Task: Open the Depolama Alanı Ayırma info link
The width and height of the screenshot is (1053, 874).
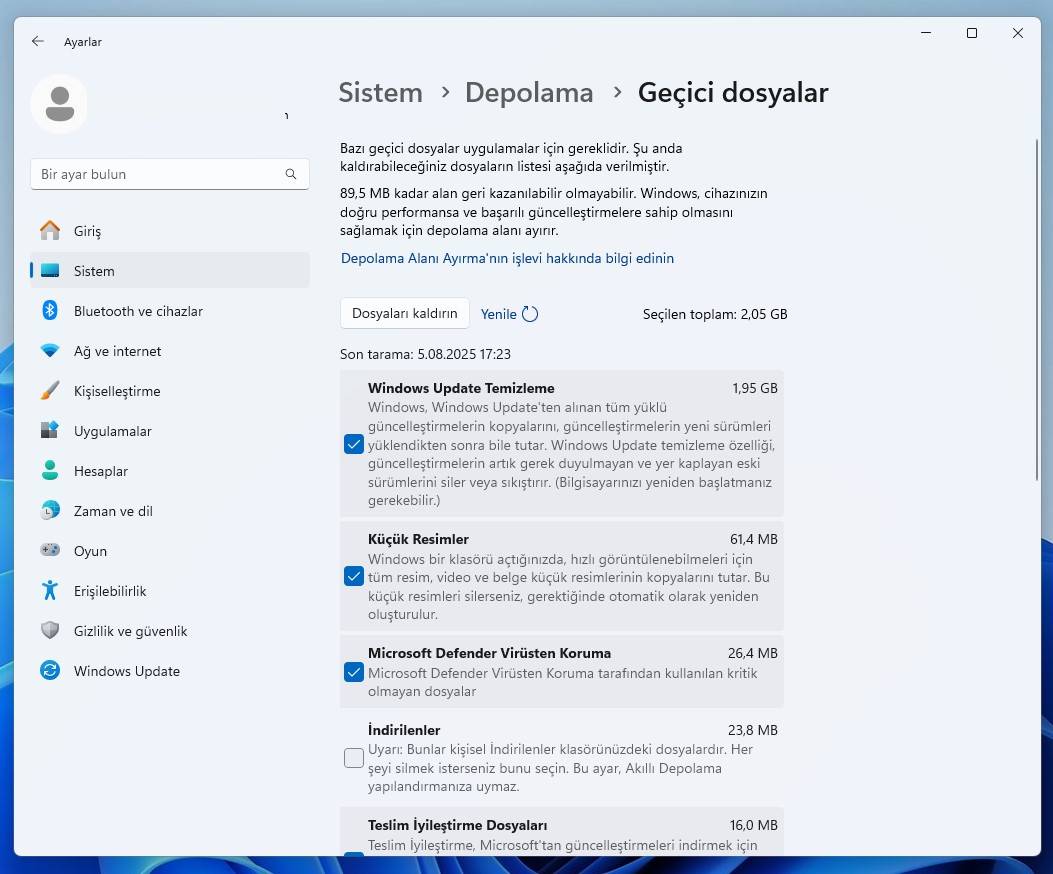Action: pos(507,258)
